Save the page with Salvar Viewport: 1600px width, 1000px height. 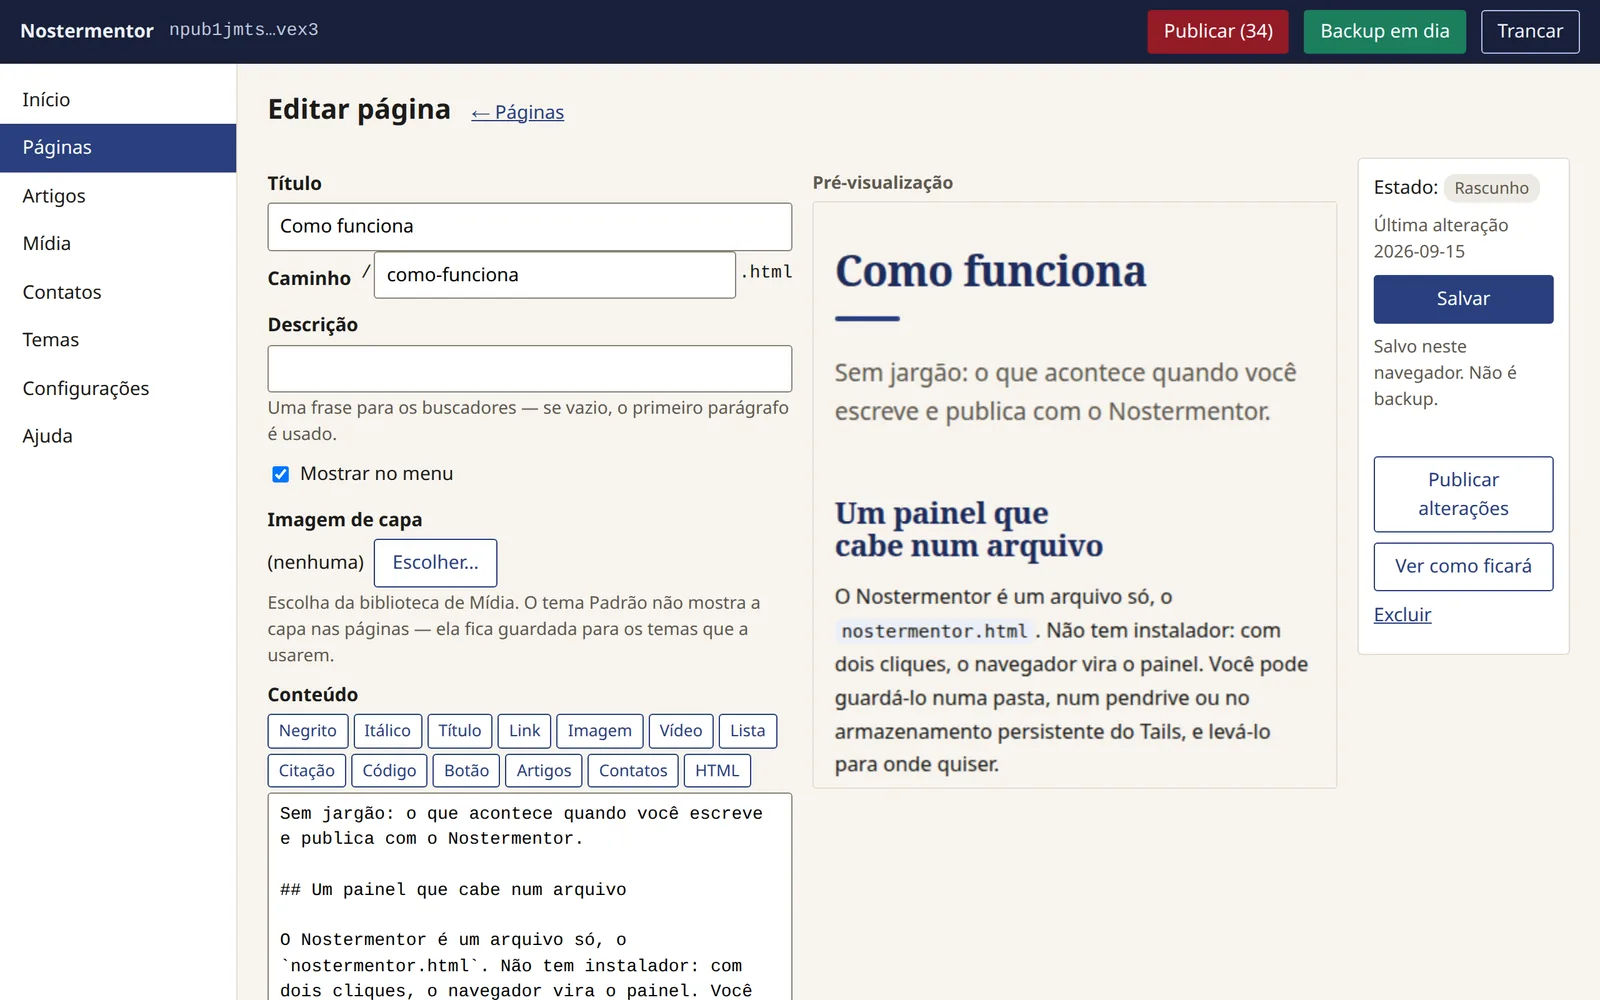[x=1463, y=299]
